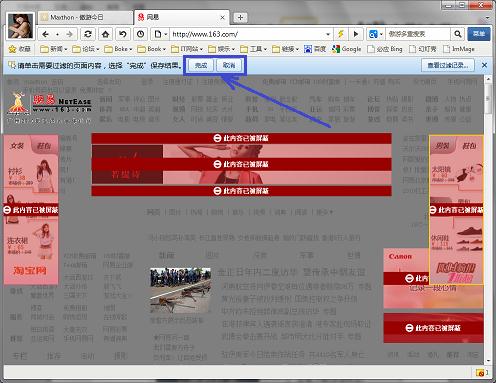Open the history clock icon
This screenshot has height=383, width=496.
click(141, 34)
